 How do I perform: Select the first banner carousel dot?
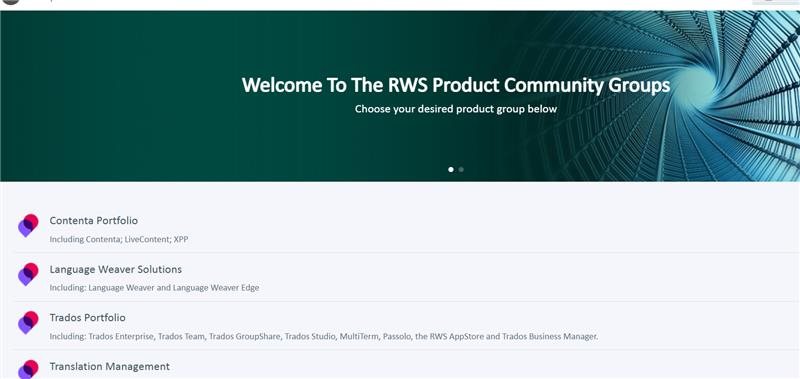point(451,169)
